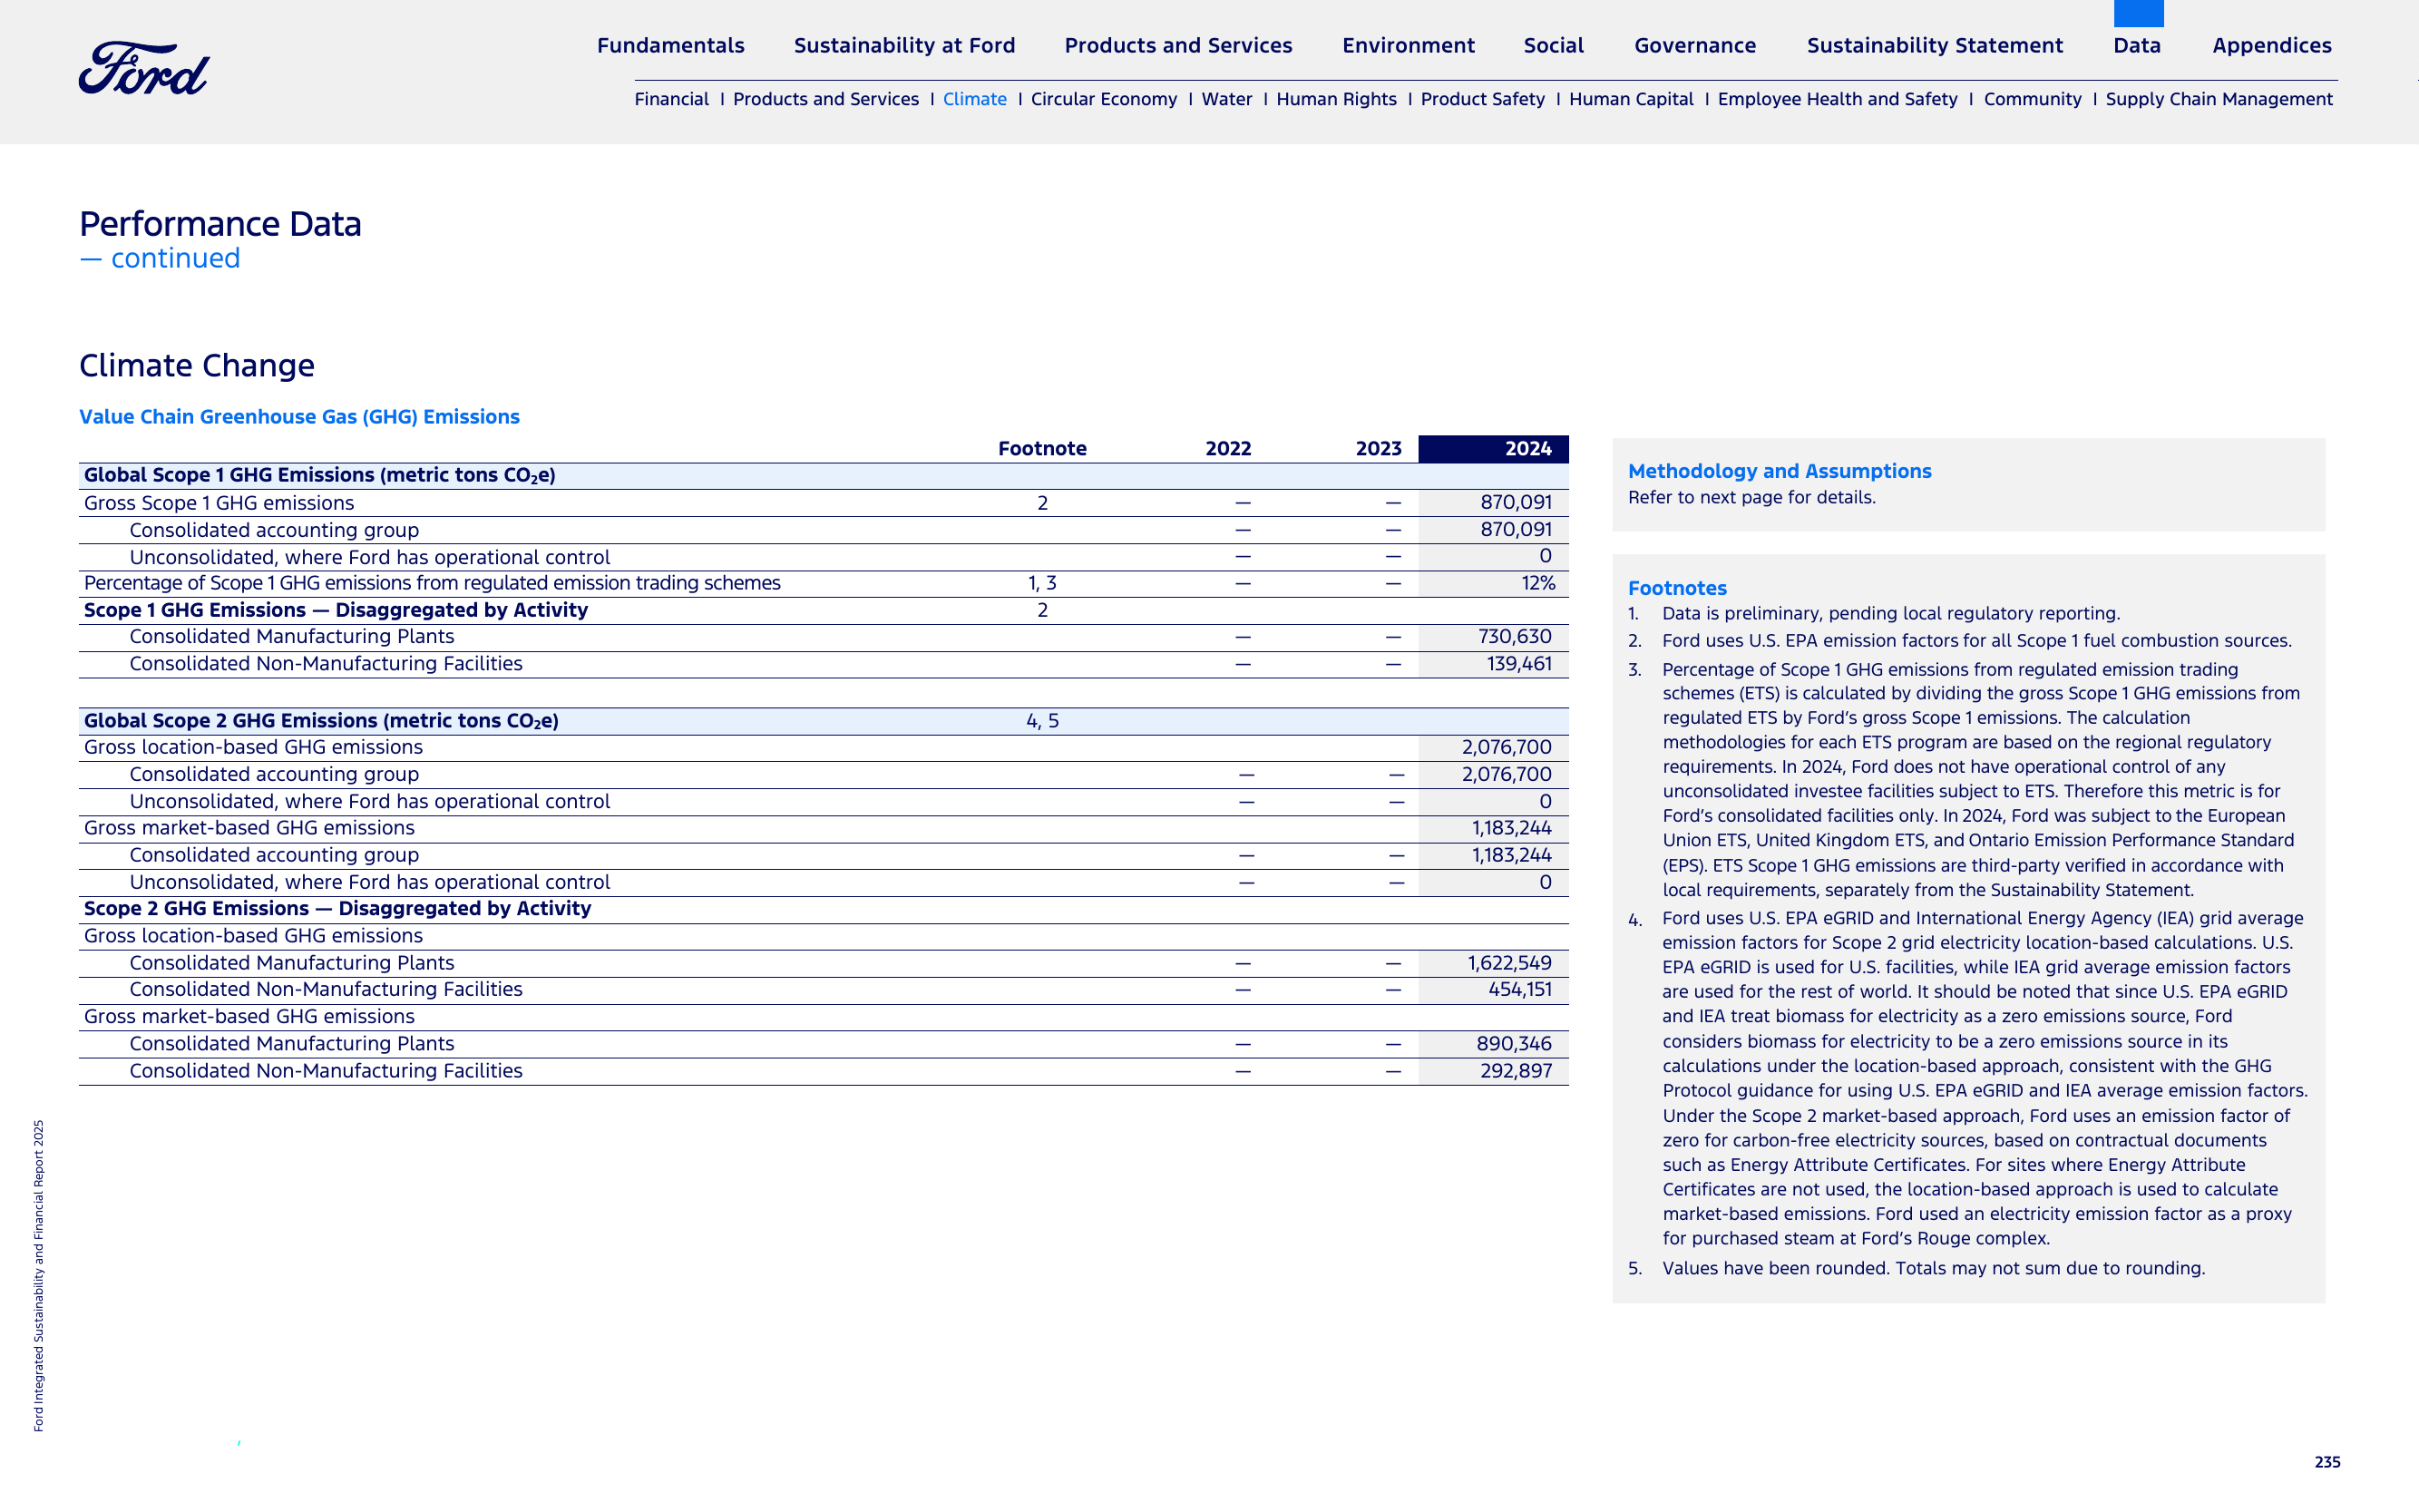Select the 1,622,549 value
The width and height of the screenshot is (2419, 1512).
point(1509,963)
